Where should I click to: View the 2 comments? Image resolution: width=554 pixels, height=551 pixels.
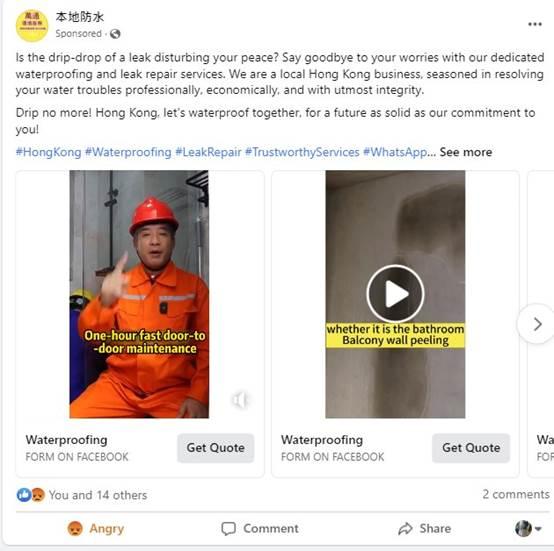click(516, 494)
